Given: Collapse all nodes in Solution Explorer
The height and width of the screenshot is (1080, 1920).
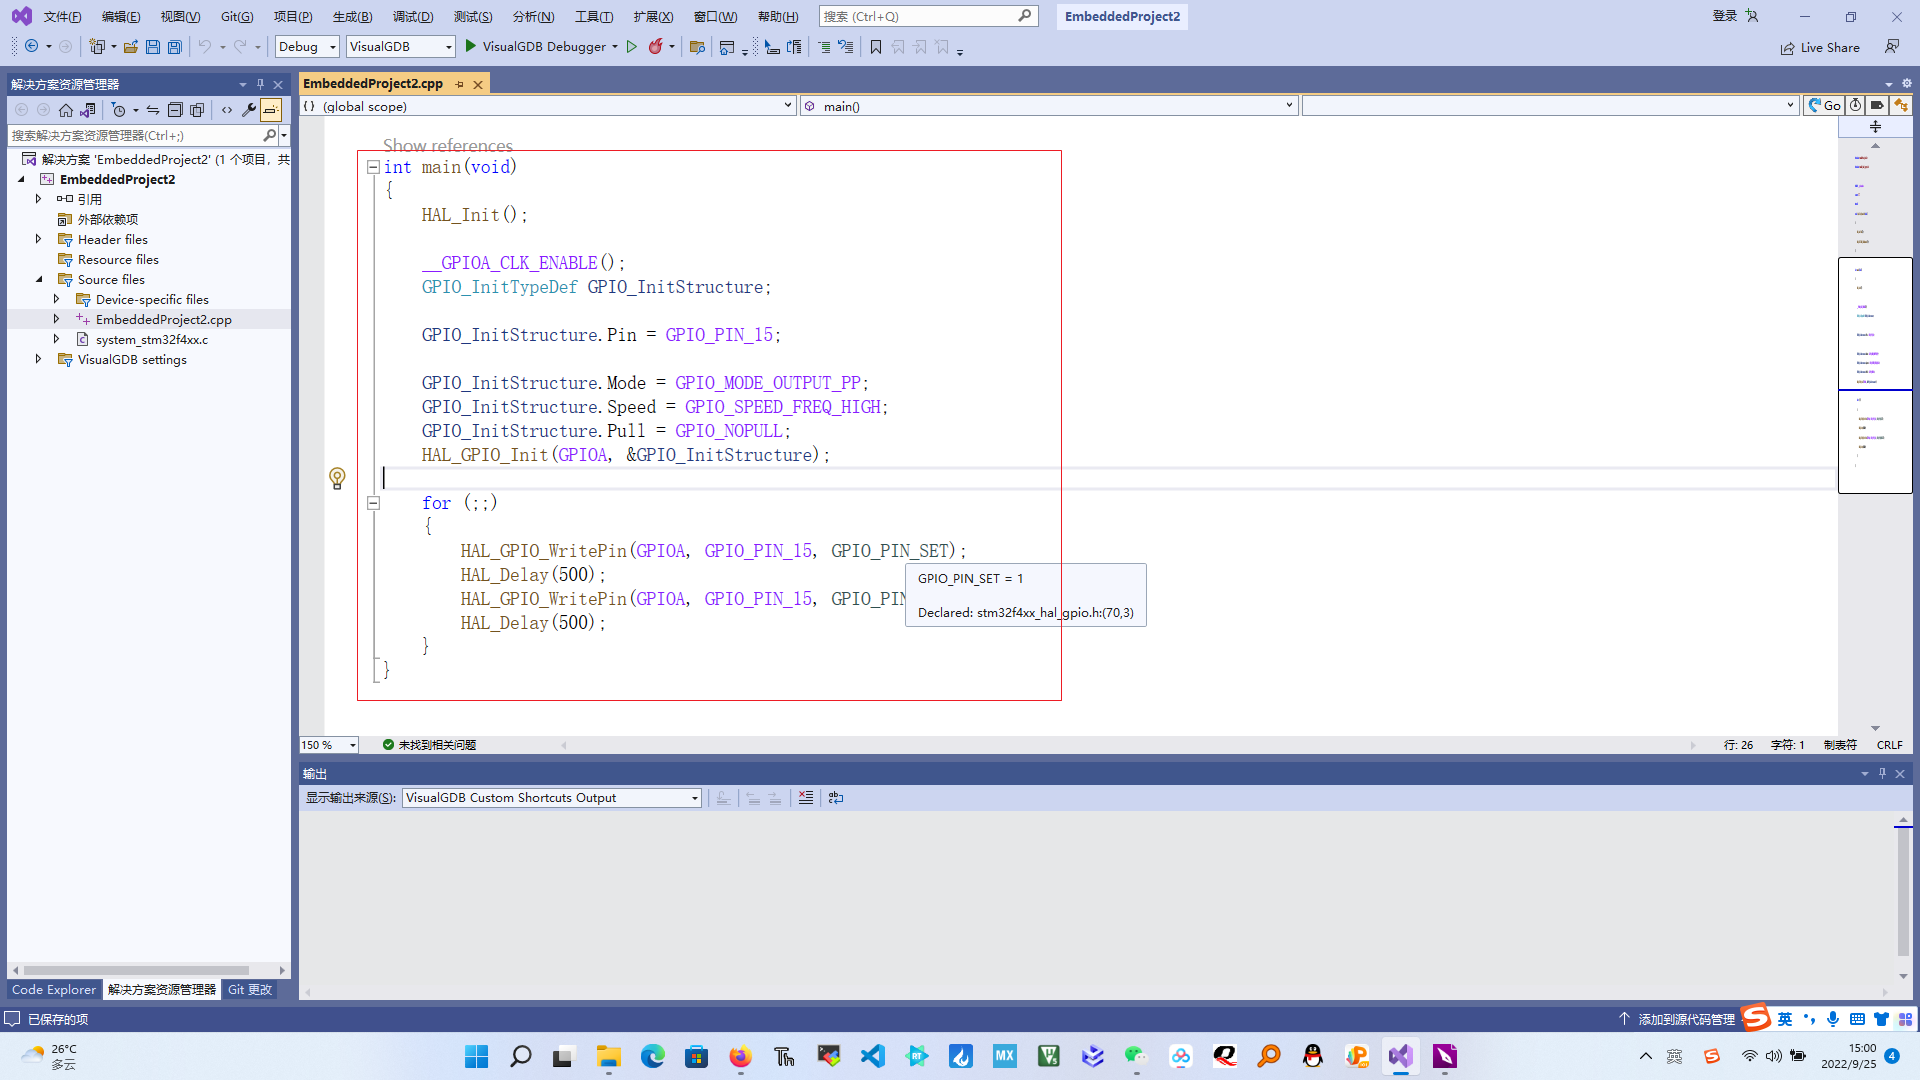Looking at the screenshot, I should point(176,110).
